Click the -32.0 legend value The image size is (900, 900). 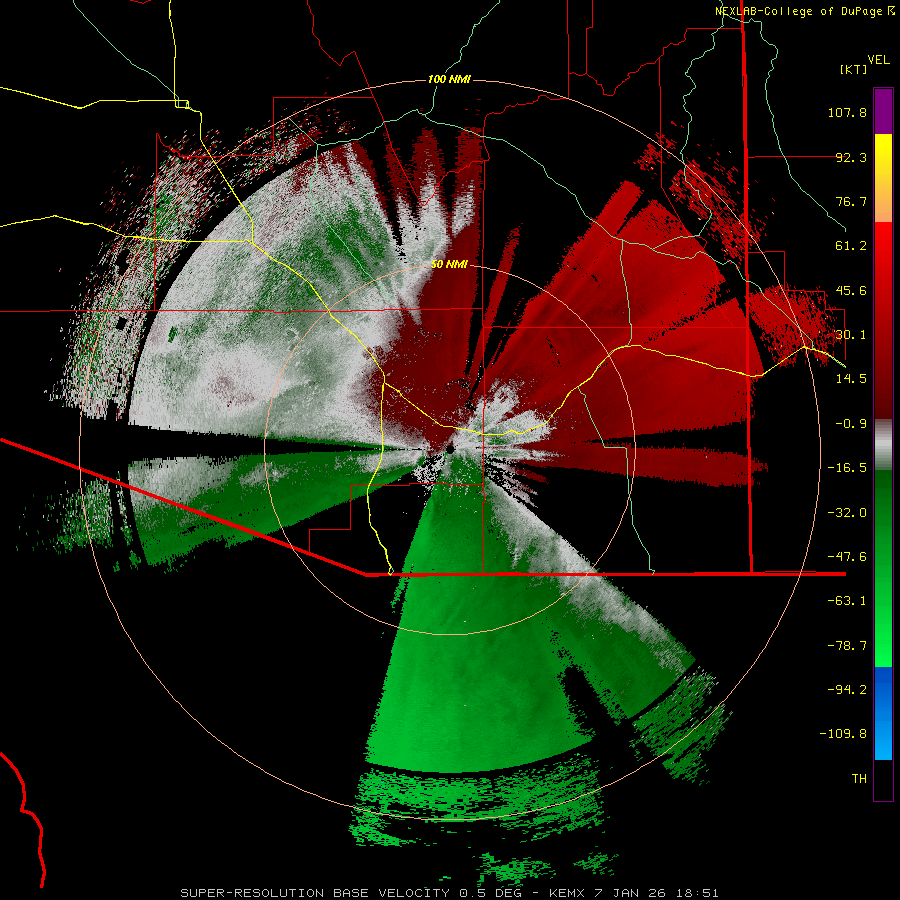tap(847, 513)
